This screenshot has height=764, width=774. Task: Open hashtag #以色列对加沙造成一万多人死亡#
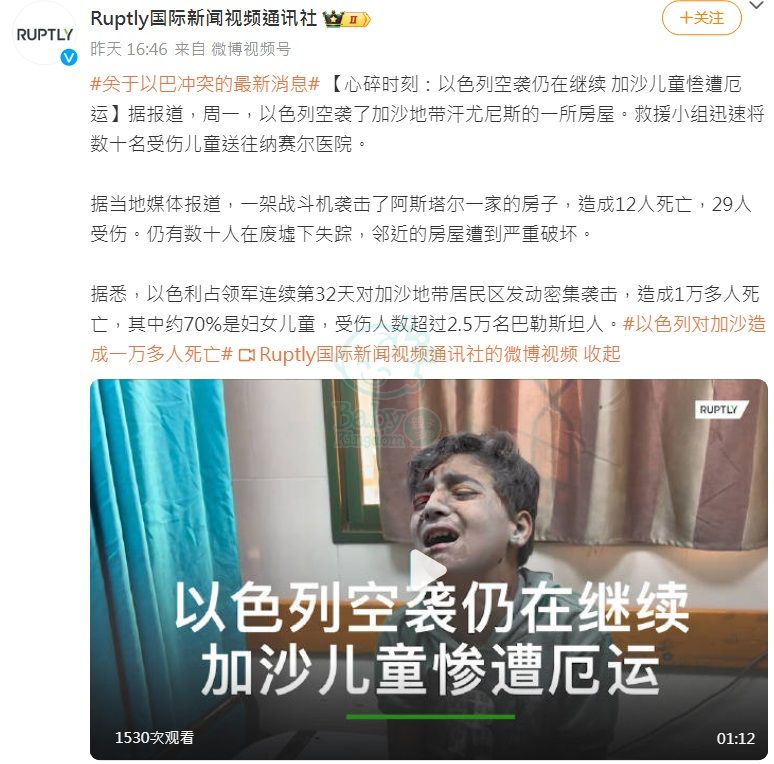(428, 339)
